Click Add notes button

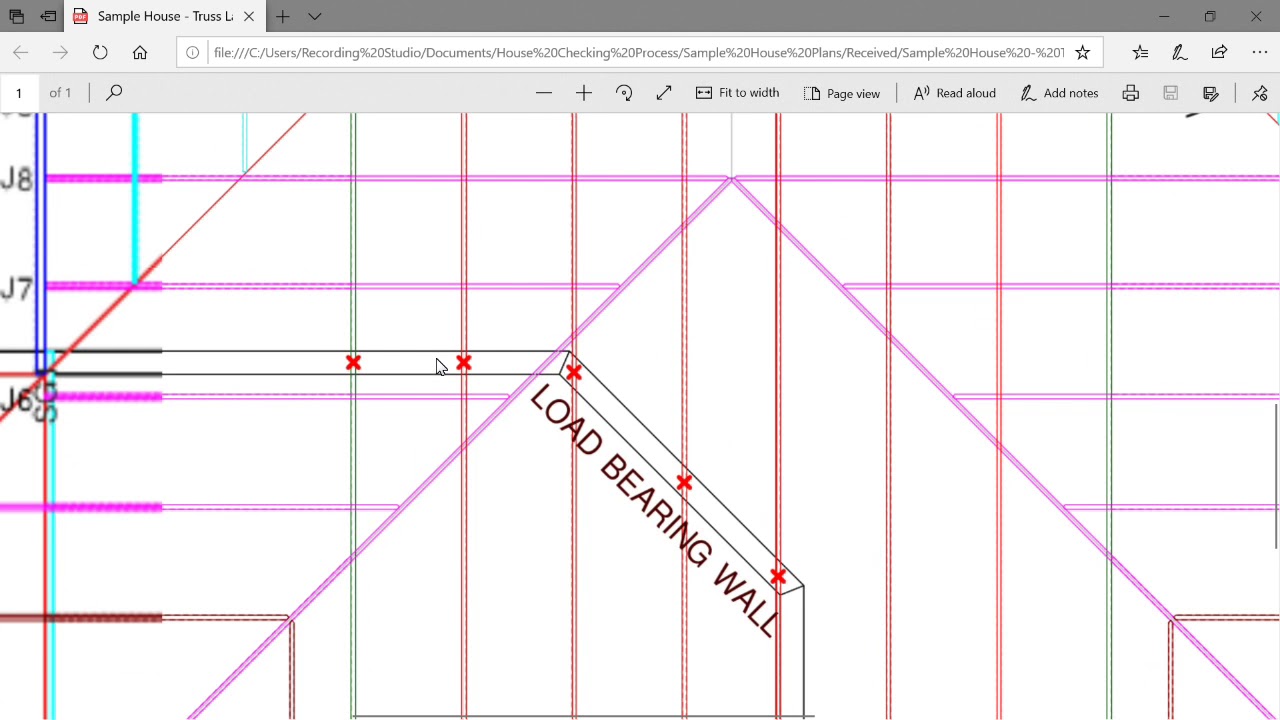[x=1059, y=93]
